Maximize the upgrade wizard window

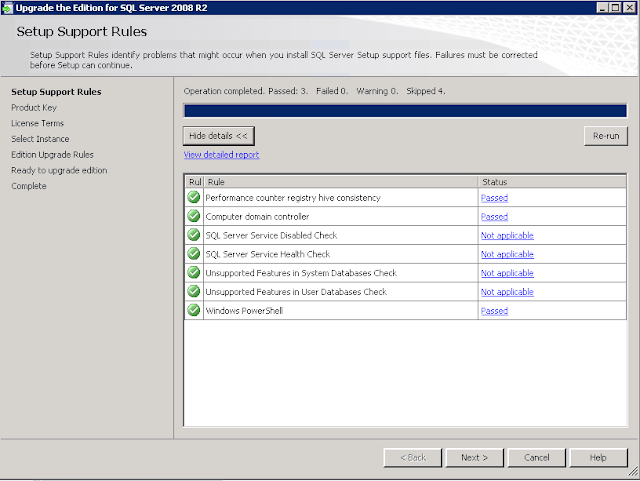point(616,8)
